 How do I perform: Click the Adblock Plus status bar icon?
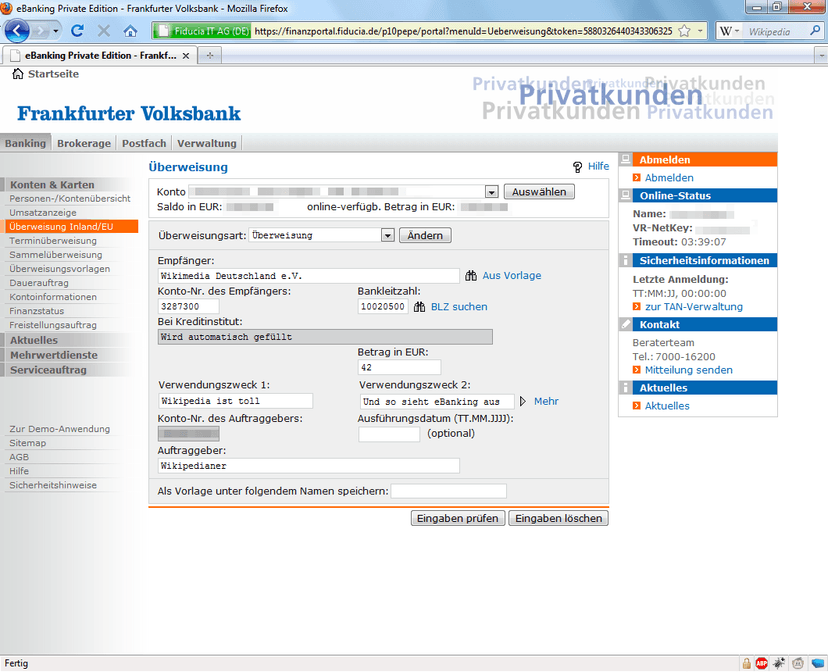(x=761, y=663)
